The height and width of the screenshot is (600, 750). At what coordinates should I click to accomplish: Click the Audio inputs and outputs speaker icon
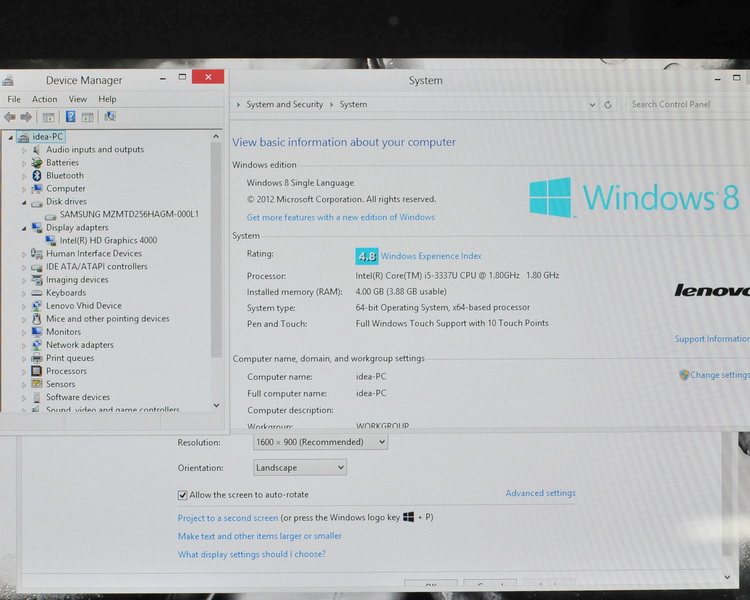click(x=36, y=150)
